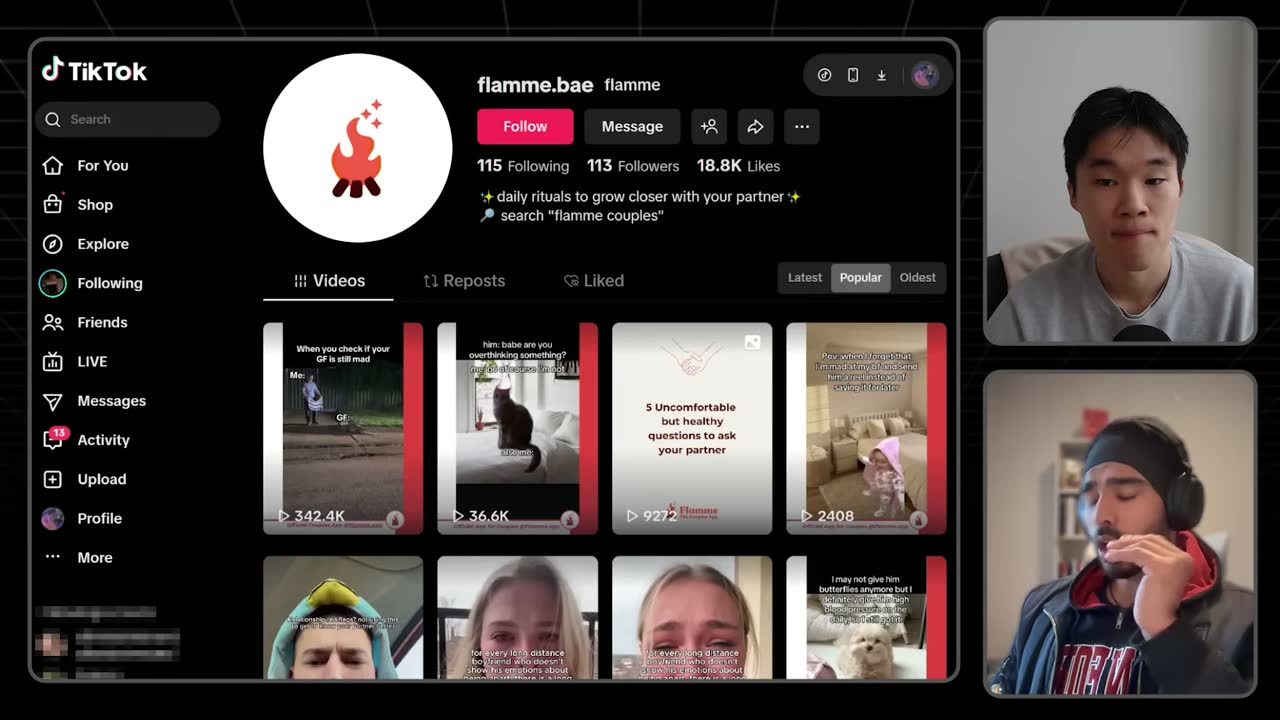Open the cat video with 36.6K views
This screenshot has height=720, width=1280.
[517, 428]
